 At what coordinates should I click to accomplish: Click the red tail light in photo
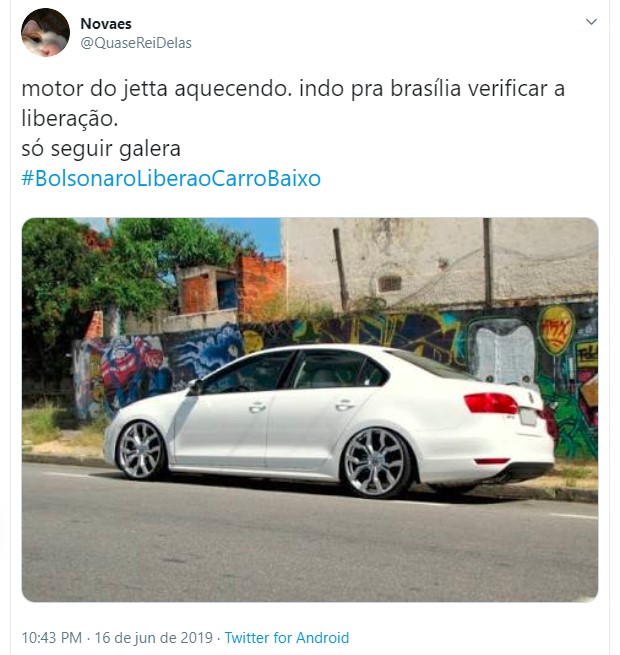[490, 403]
